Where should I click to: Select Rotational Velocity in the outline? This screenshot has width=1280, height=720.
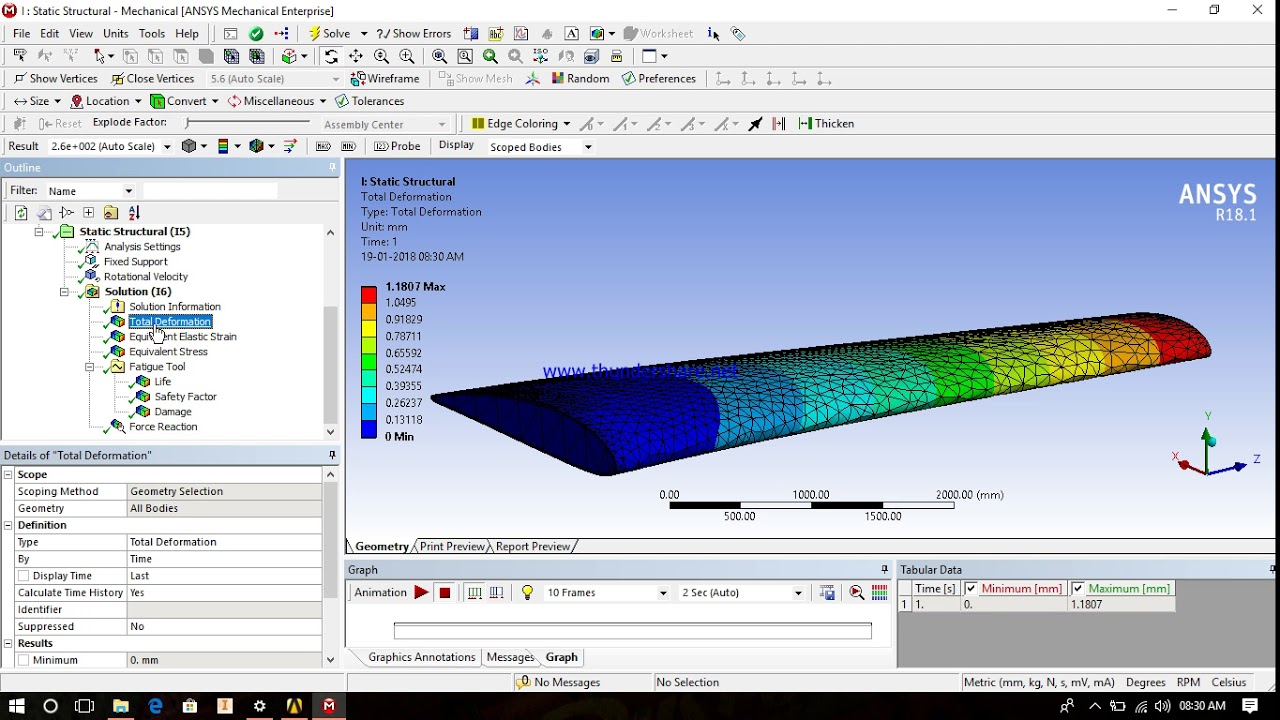[x=146, y=277]
